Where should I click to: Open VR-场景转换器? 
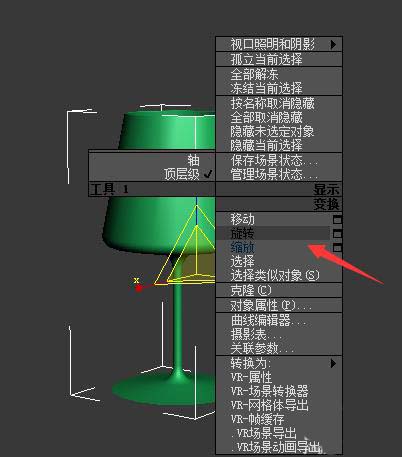click(x=279, y=391)
